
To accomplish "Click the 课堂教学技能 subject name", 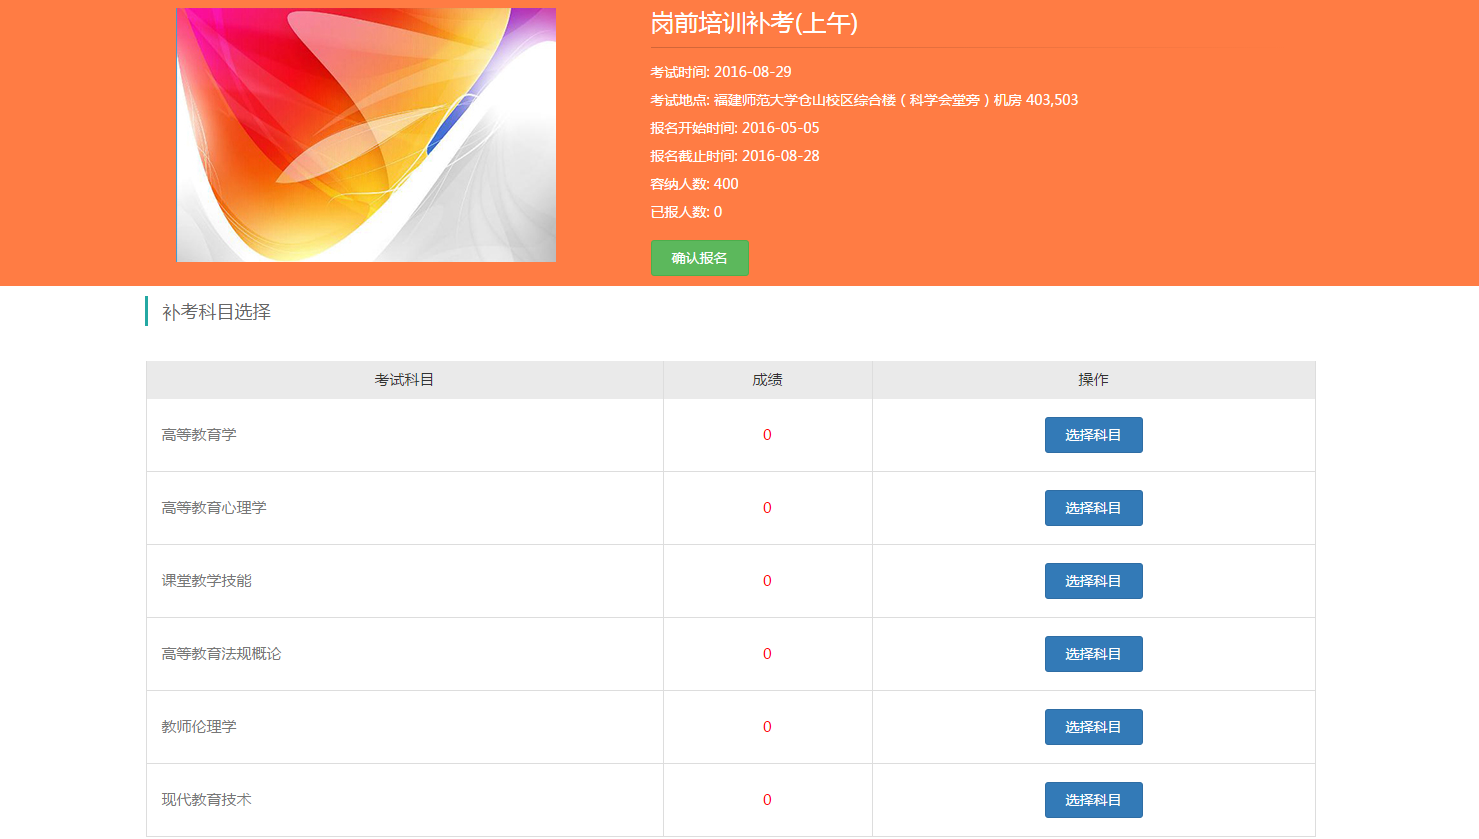I will tap(206, 581).
